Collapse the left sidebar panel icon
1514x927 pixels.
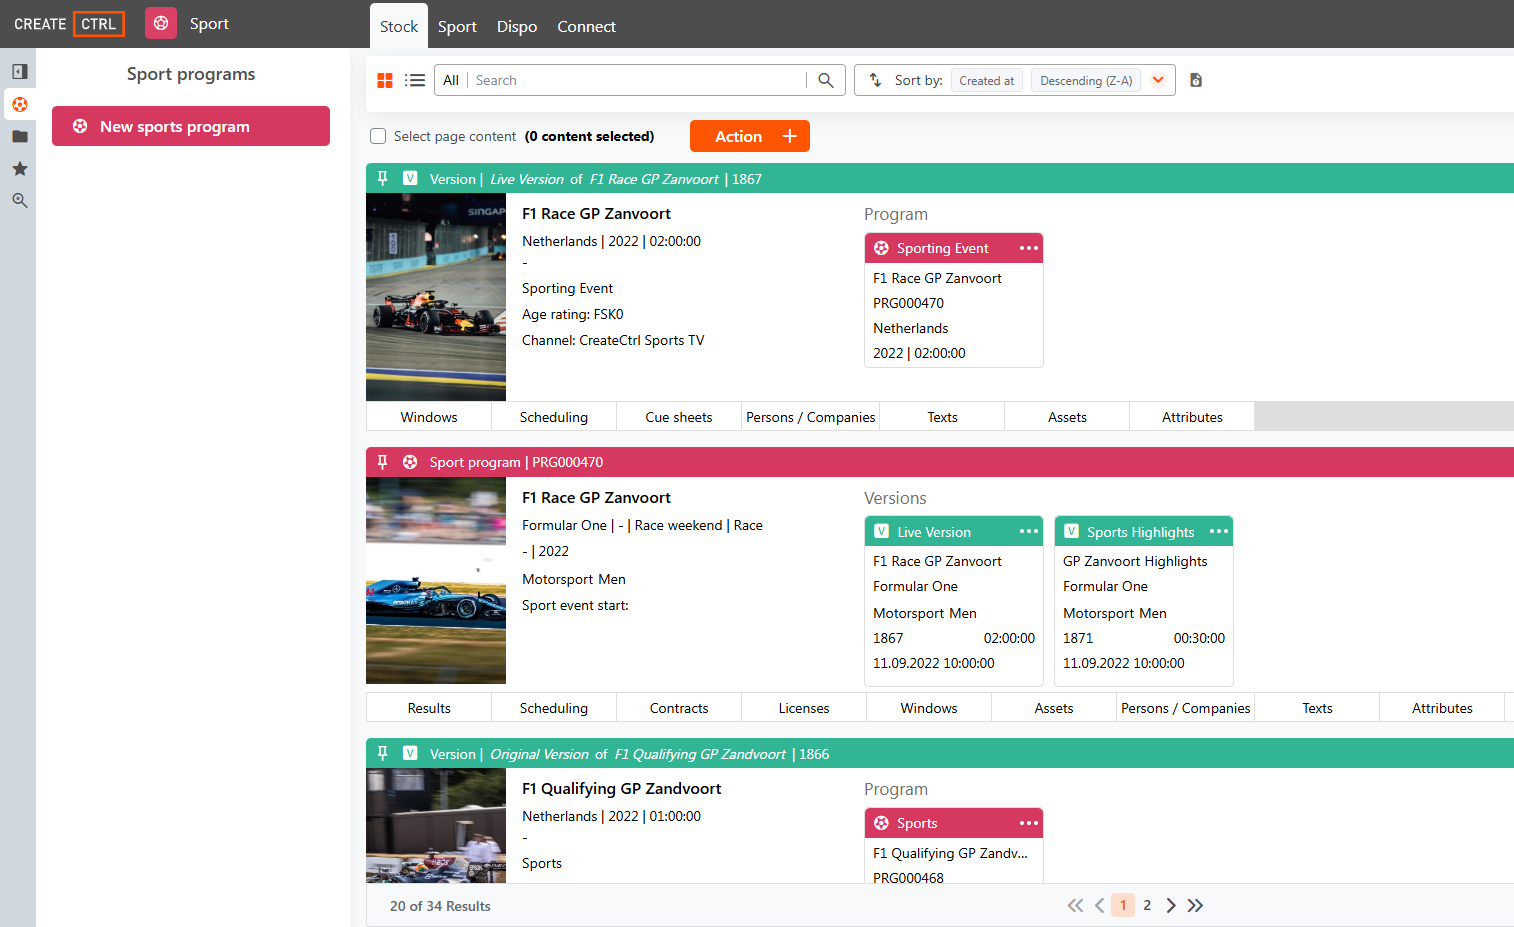19,72
